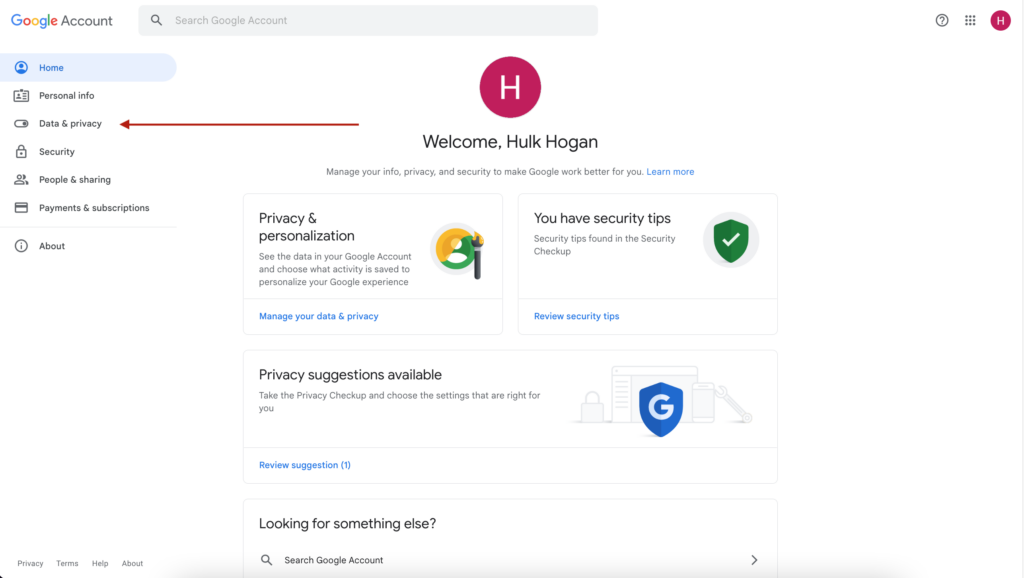
Task: Click Manage your data & privacy
Action: click(316, 316)
